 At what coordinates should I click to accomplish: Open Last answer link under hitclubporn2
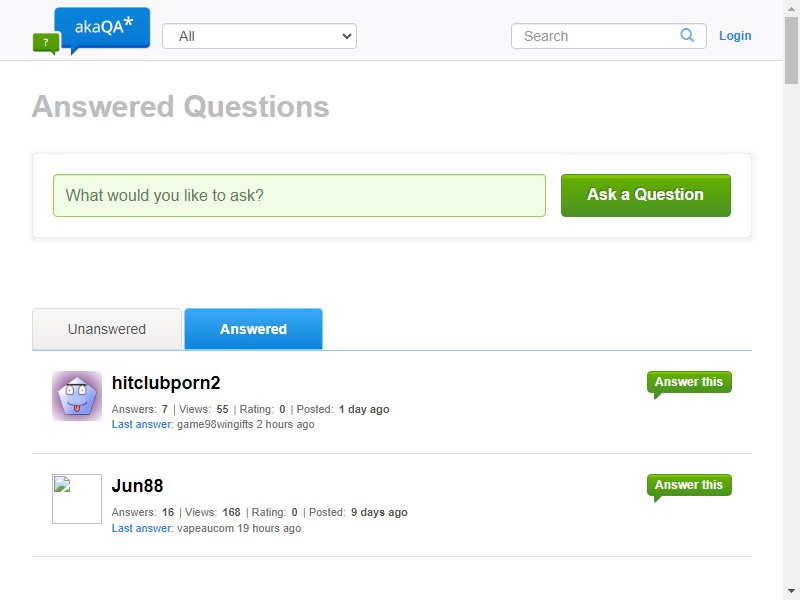click(x=142, y=424)
